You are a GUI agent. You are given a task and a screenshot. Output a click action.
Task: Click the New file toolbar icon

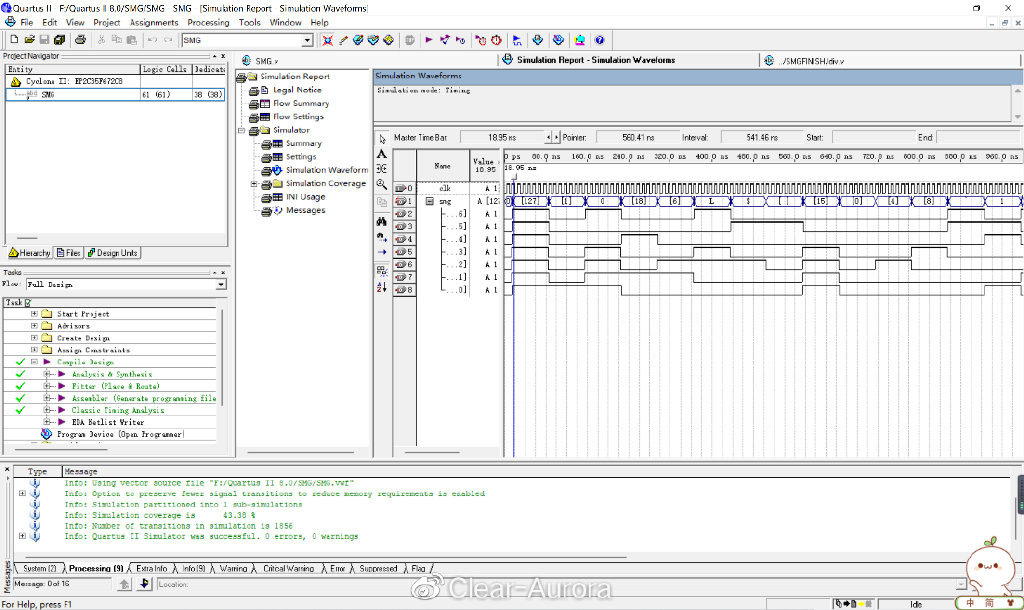14,40
